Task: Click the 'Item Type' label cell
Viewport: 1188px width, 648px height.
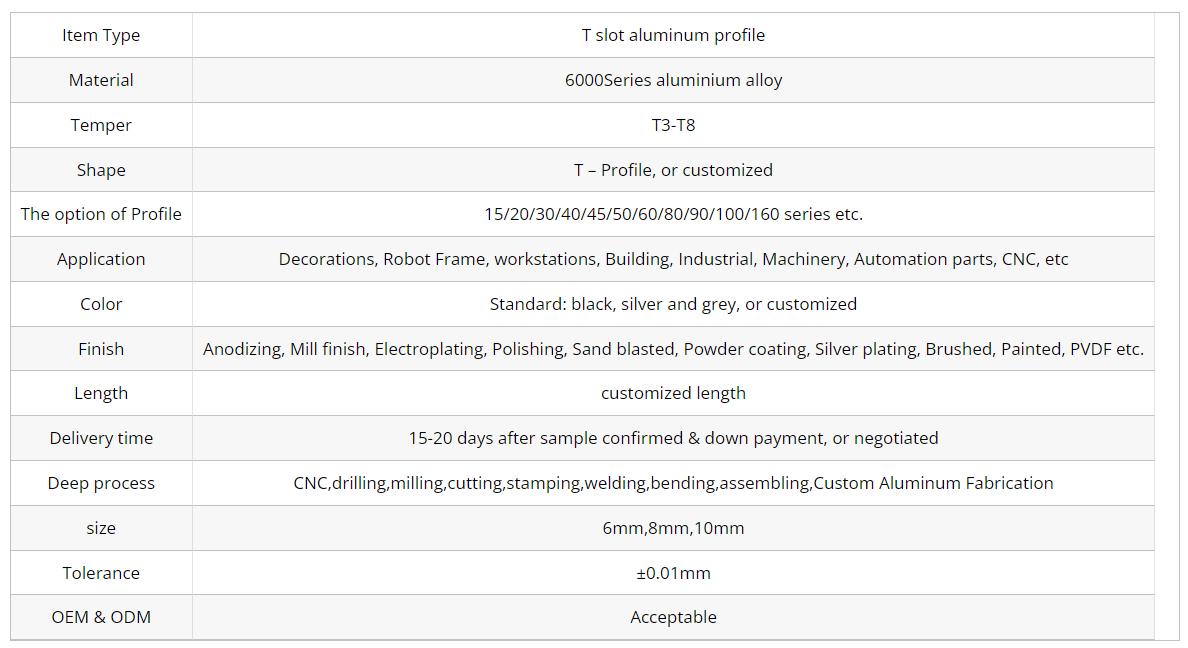Action: [101, 35]
